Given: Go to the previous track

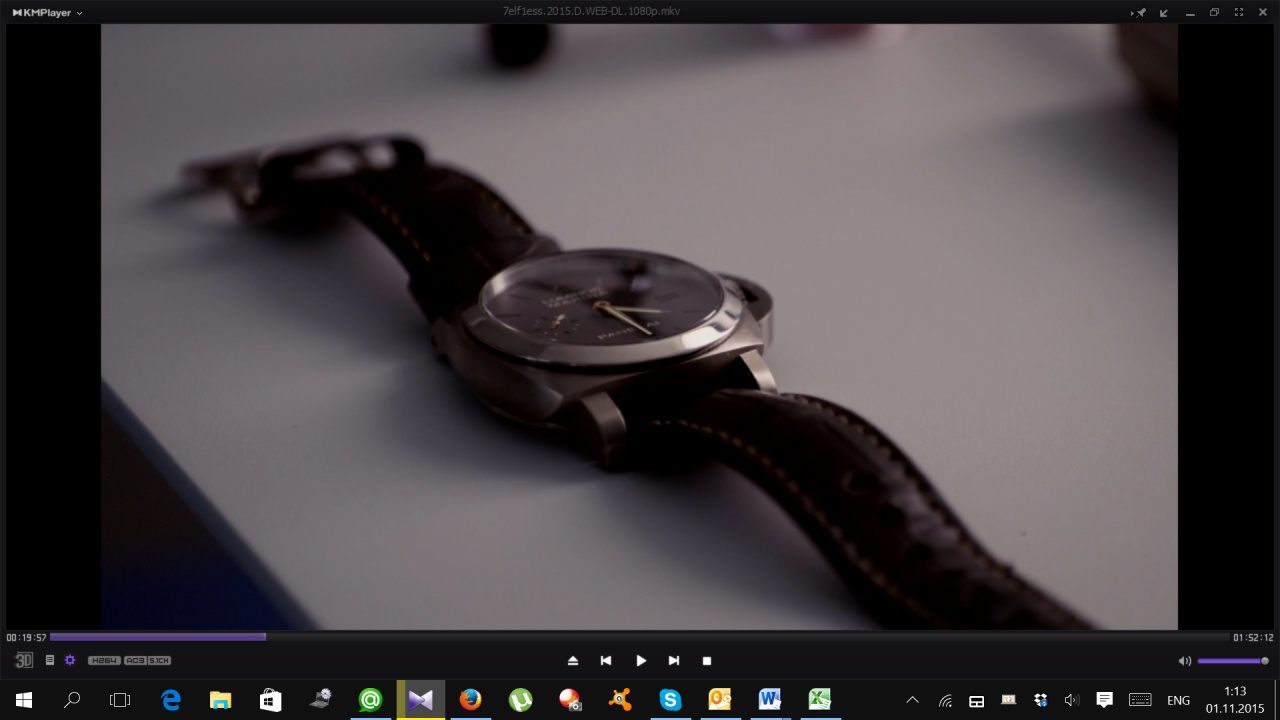Looking at the screenshot, I should pyautogui.click(x=605, y=661).
